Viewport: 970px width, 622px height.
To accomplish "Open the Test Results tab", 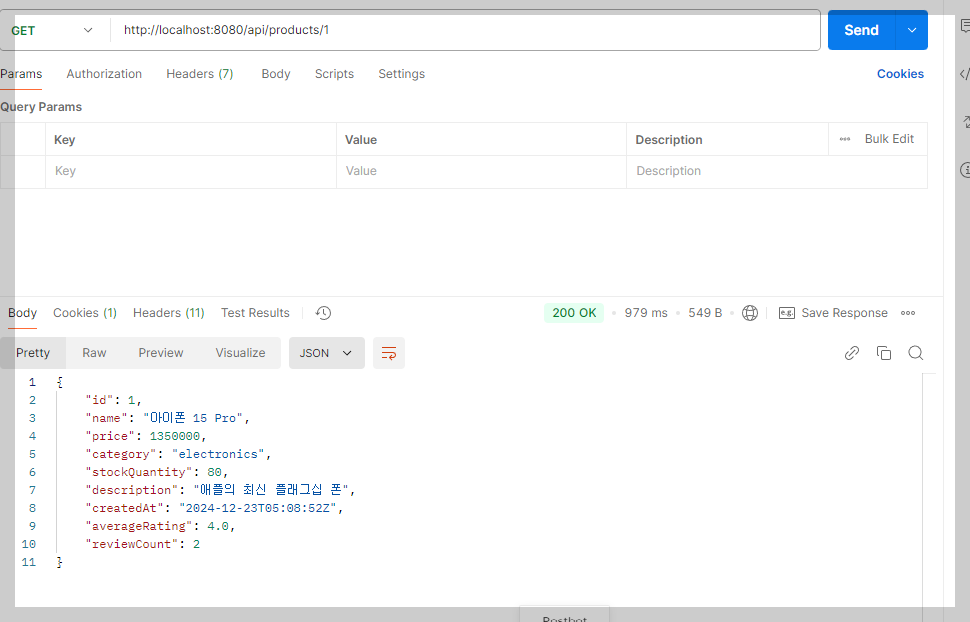I will [255, 313].
